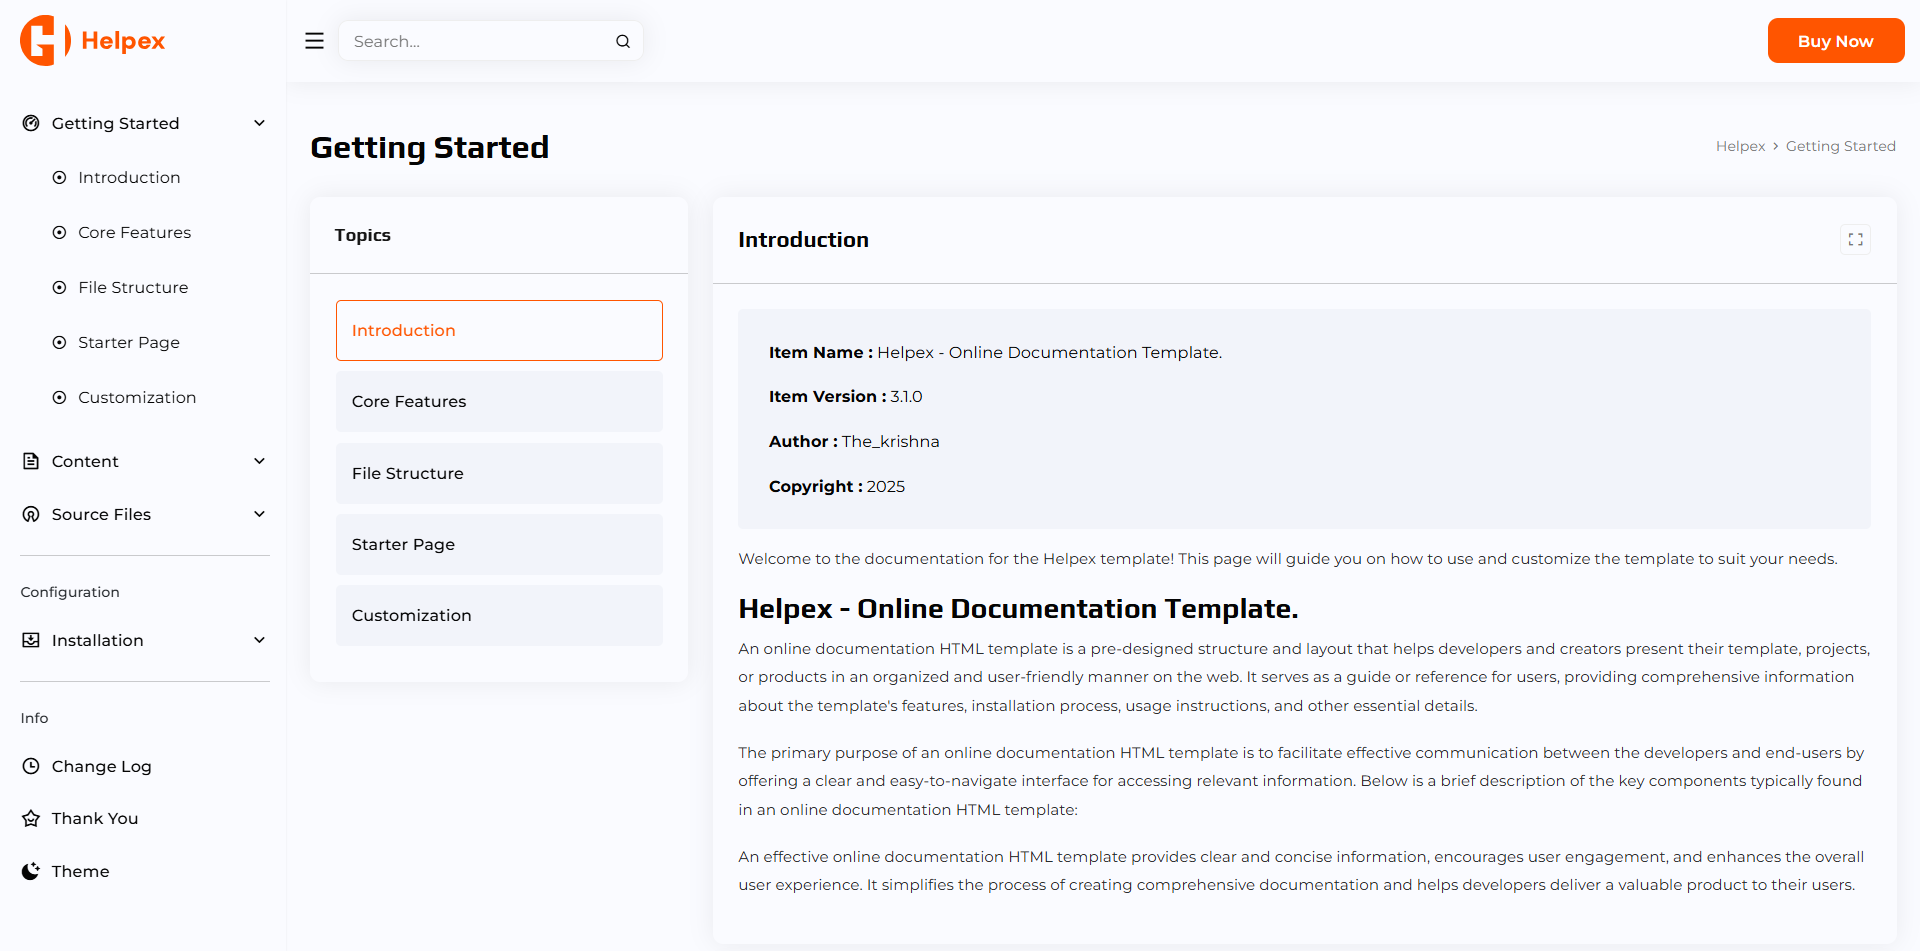Follow the Helpex breadcrumb link

pyautogui.click(x=1740, y=146)
